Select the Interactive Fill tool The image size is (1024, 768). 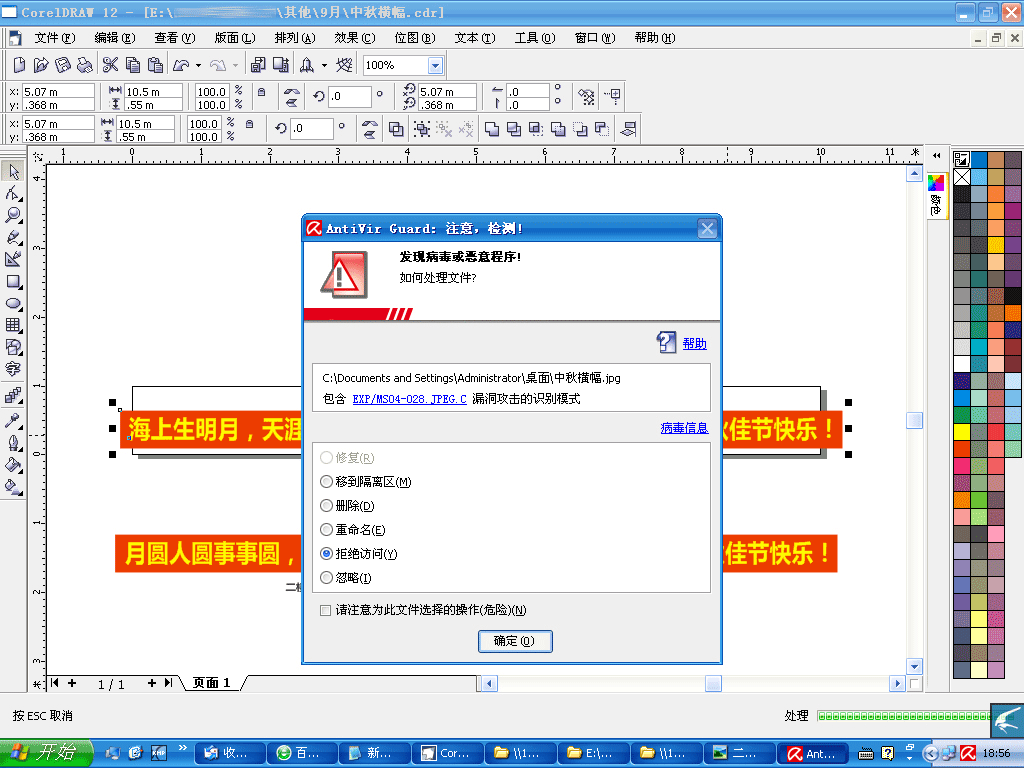13,487
